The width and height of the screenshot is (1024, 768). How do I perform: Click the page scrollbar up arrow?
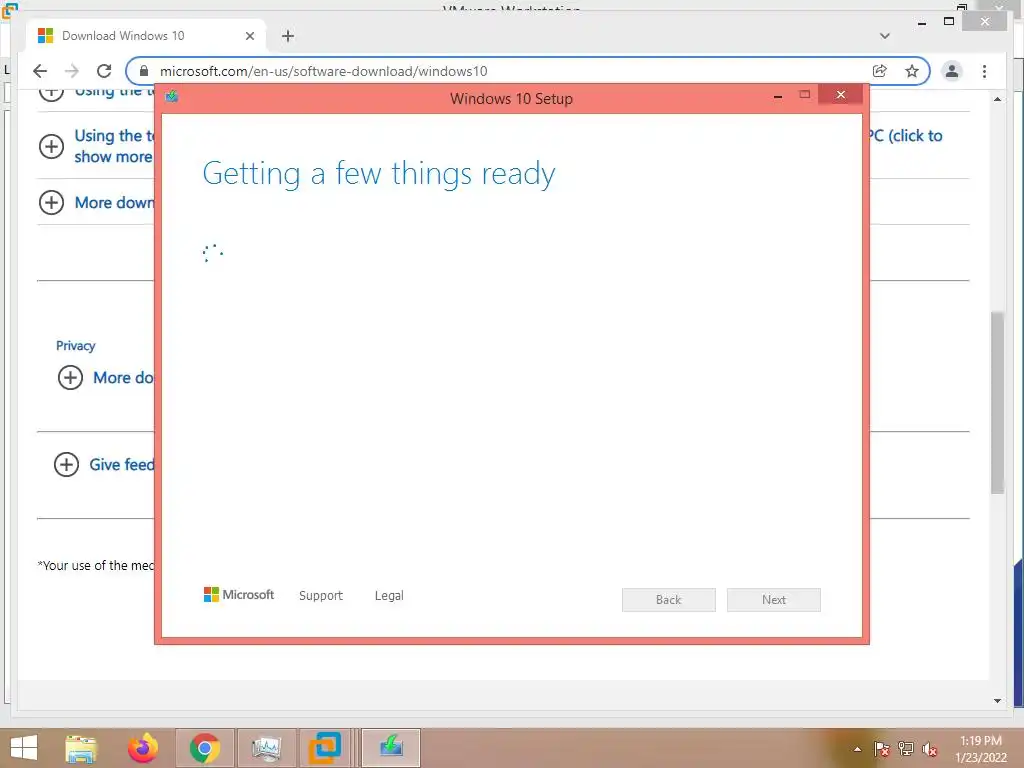[x=997, y=99]
